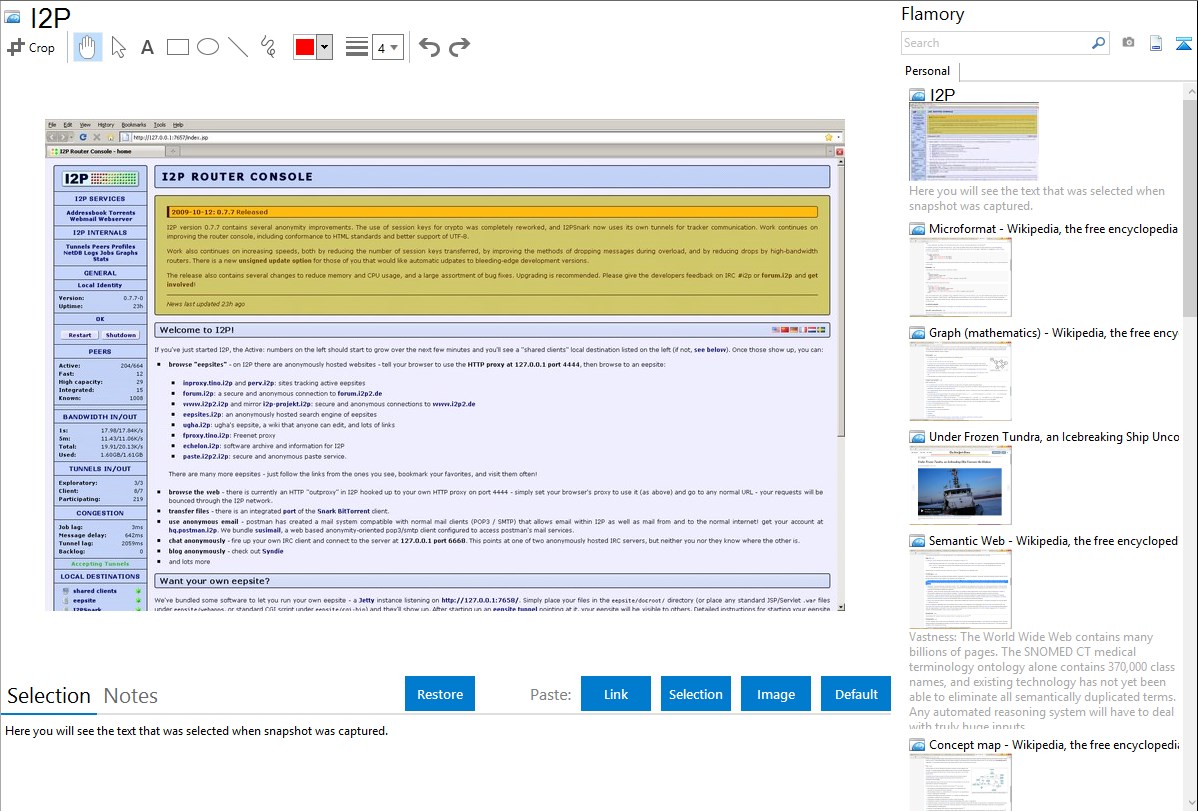Open the Semantic Web snapshot thumbnail
The height and width of the screenshot is (811, 1198).
click(x=960, y=589)
